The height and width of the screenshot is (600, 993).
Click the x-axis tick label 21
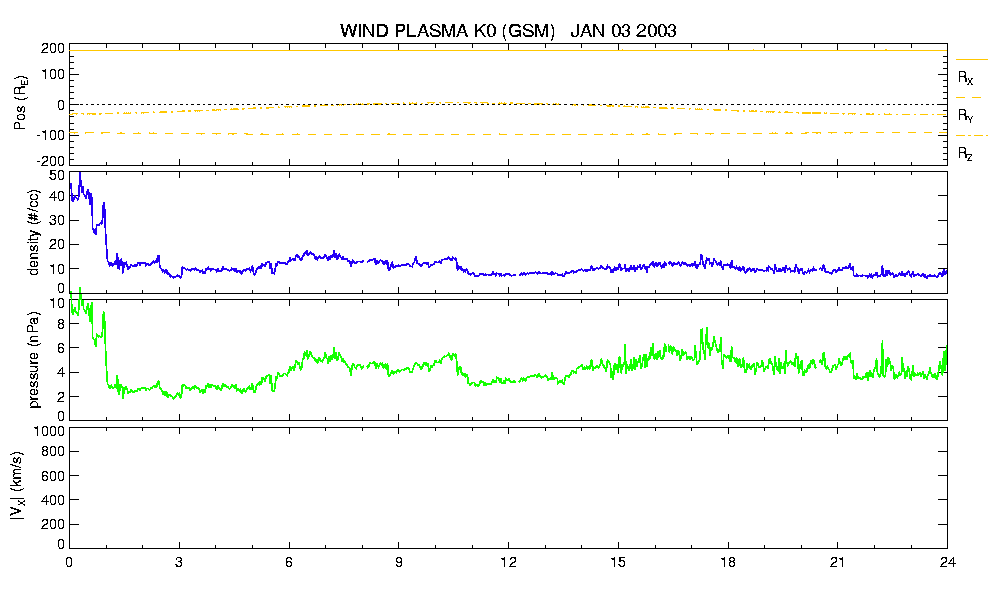tap(837, 562)
